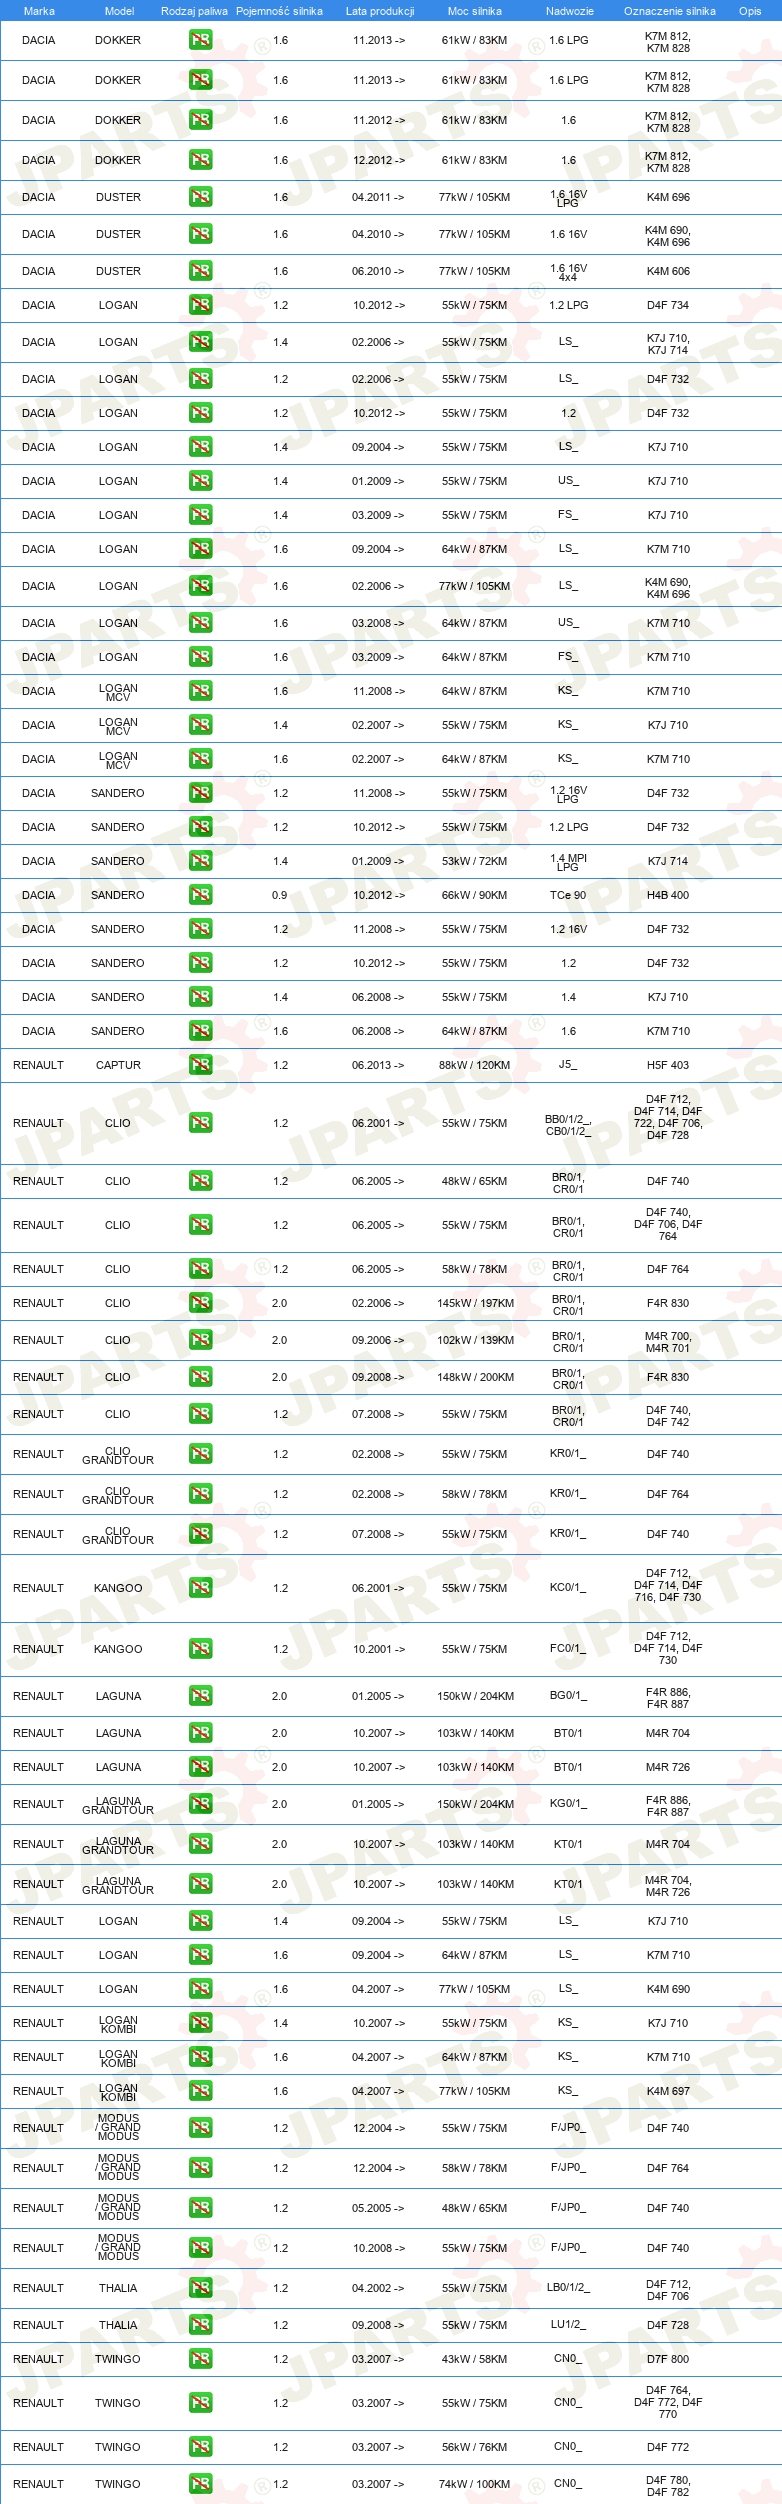782x2504 pixels.
Task: Click fuel icon in Laguna M4R 726 only row
Action: [200, 1767]
